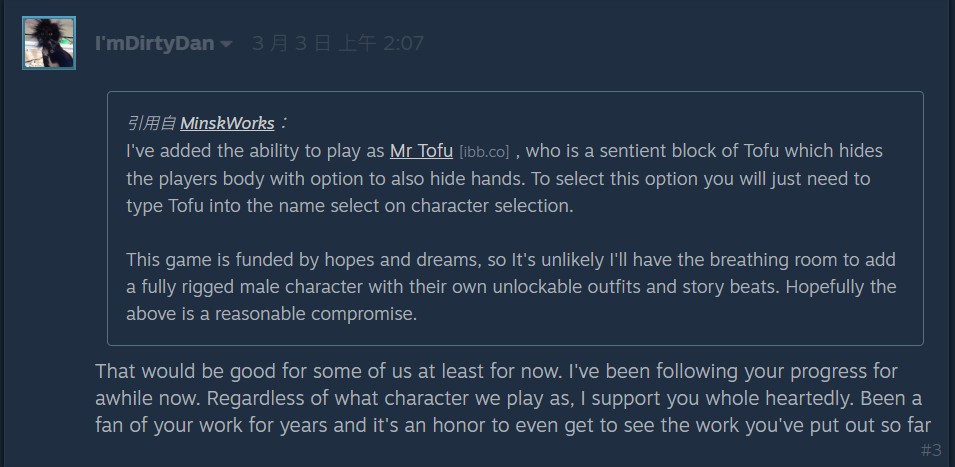Follow the Mr Tofu hyperlink
Viewport: 955px width, 467px height.
pyautogui.click(x=421, y=151)
